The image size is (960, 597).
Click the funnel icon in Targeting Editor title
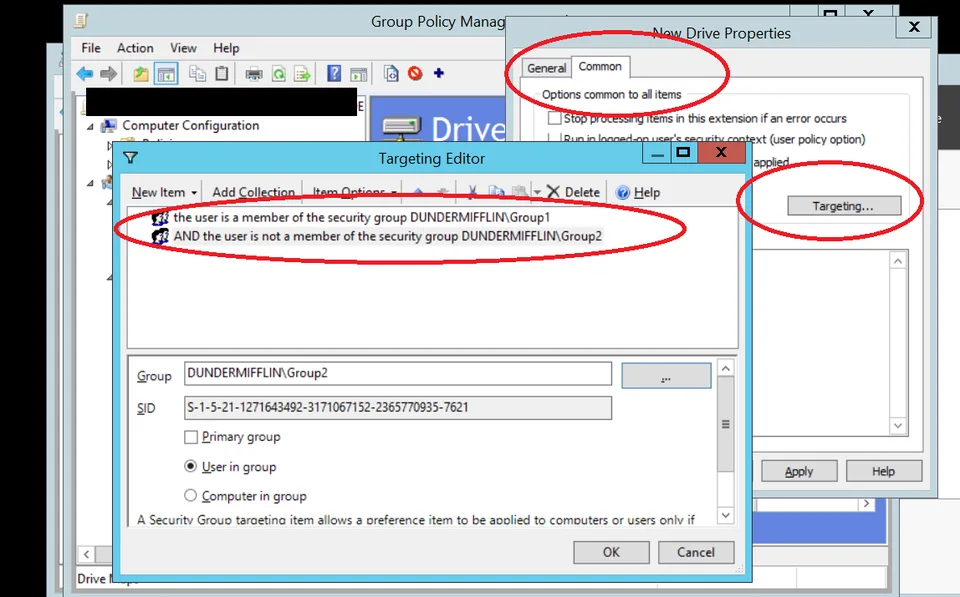[x=130, y=158]
